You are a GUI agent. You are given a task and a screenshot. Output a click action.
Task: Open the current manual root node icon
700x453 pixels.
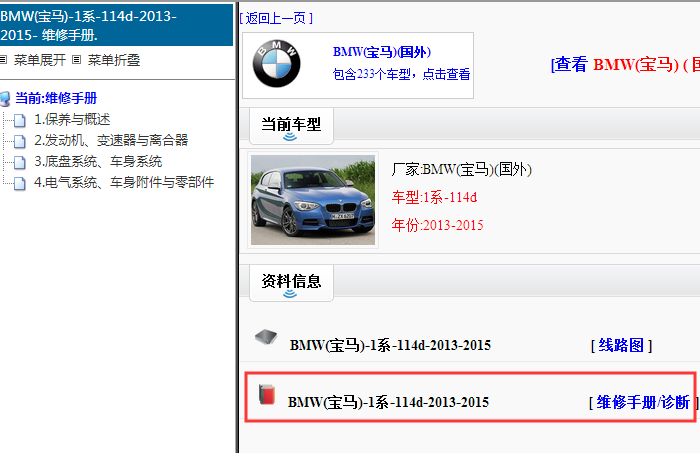pos(5,99)
